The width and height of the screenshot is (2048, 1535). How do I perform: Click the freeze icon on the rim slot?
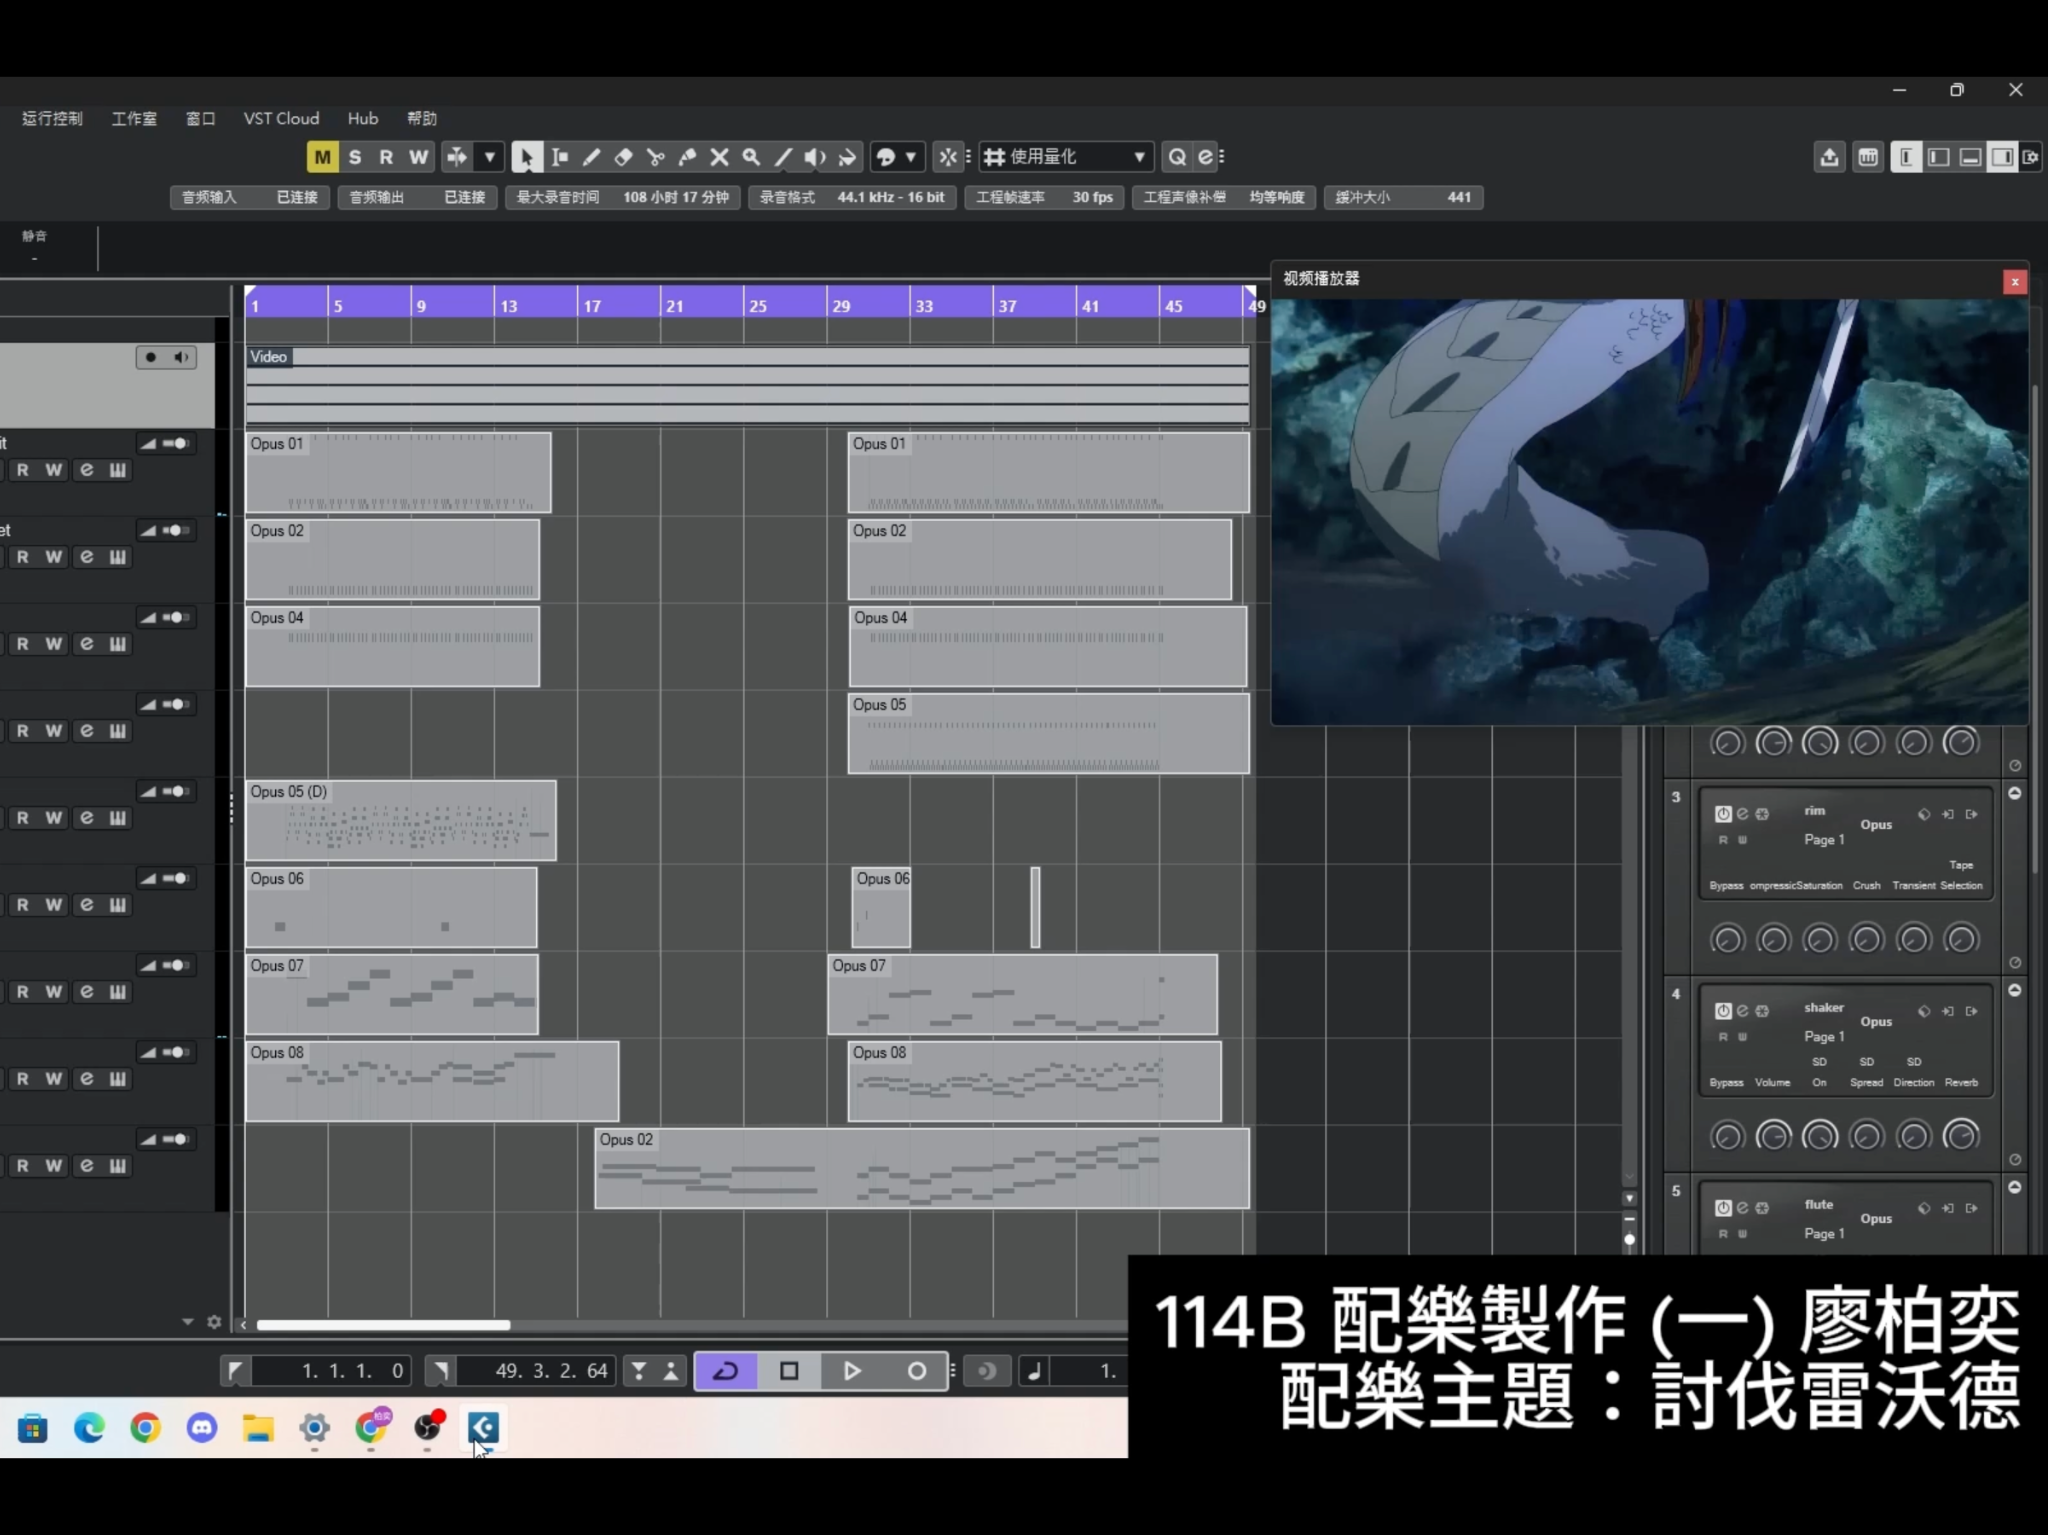(1762, 814)
